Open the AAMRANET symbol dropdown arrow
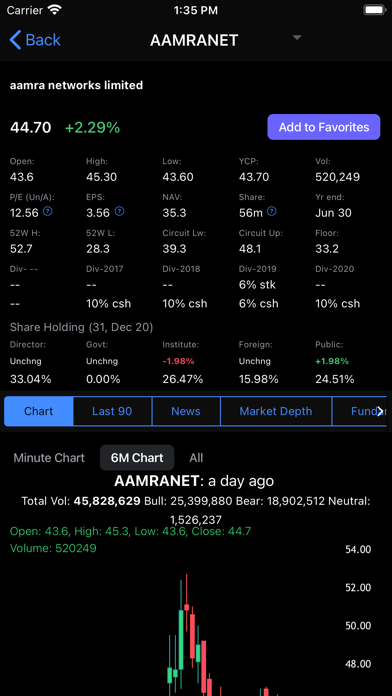 [x=297, y=37]
